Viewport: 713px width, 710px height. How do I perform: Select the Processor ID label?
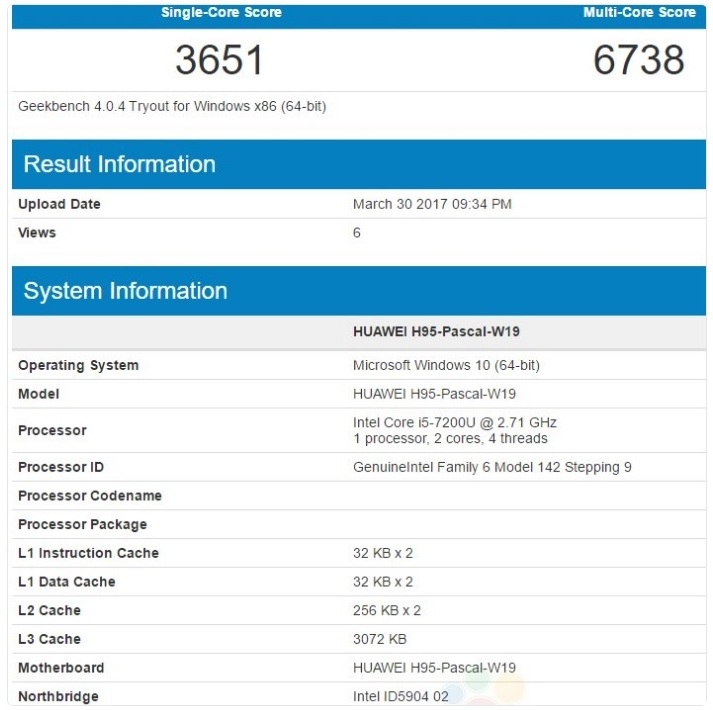coord(61,467)
